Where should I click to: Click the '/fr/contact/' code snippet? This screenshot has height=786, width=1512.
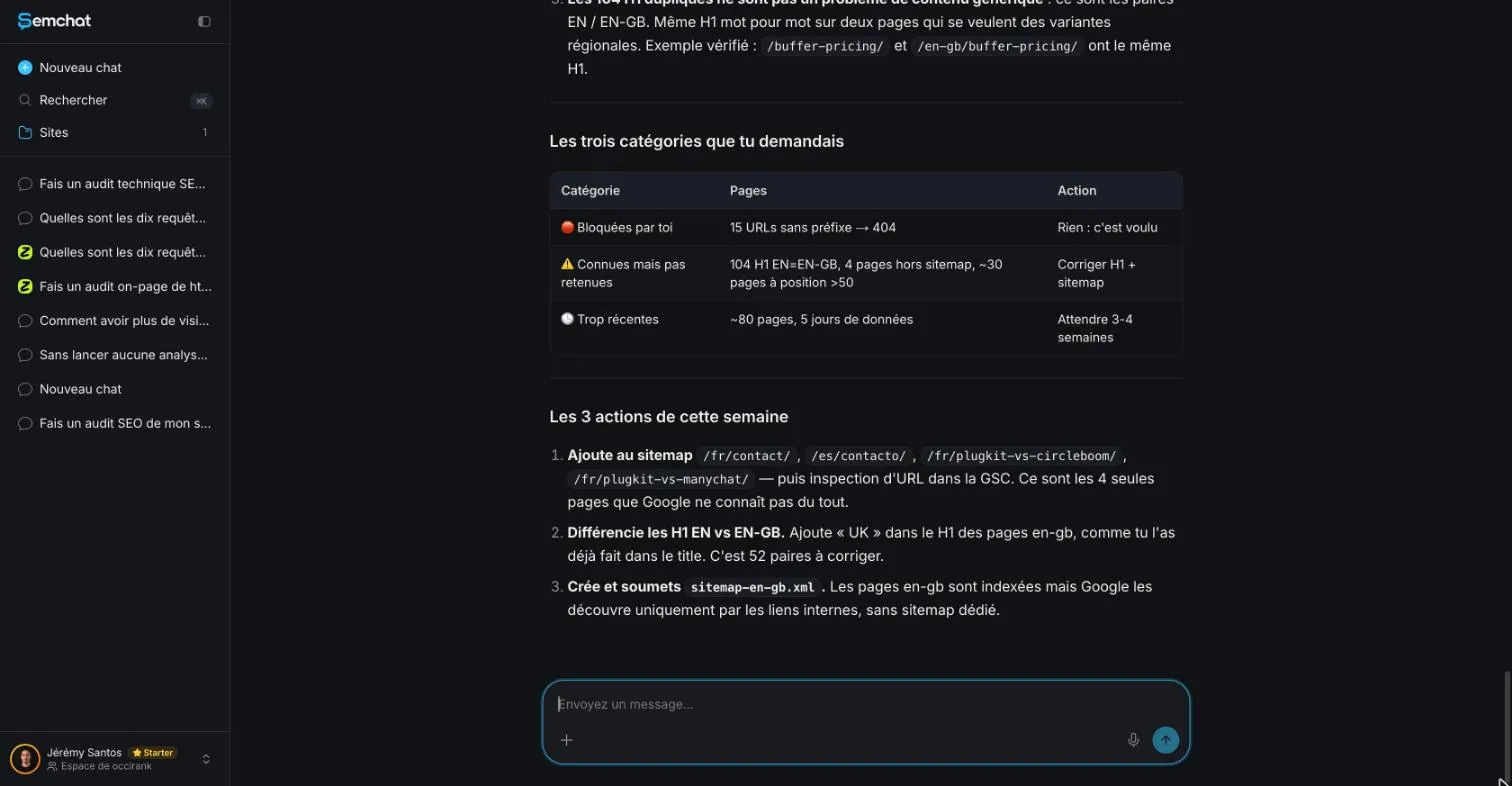[747, 456]
